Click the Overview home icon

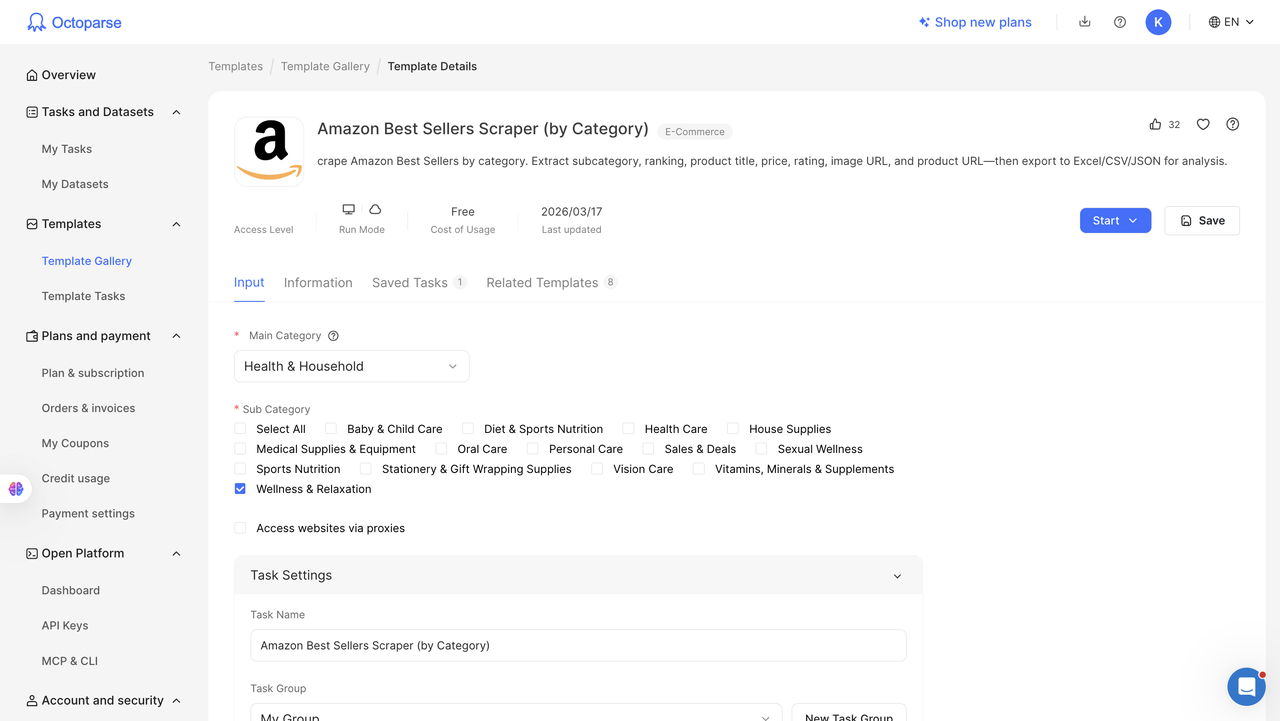[x=32, y=75]
